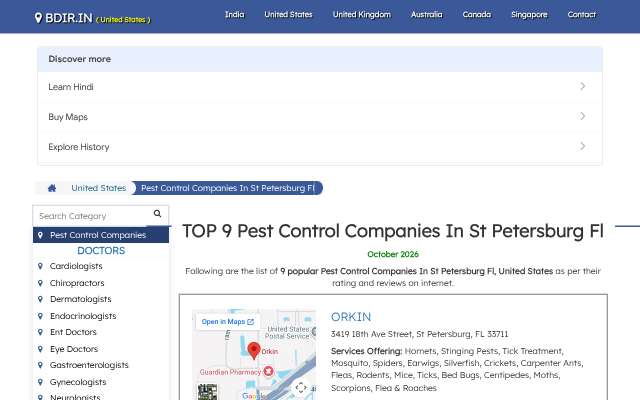Expand the Buy Maps chevron arrow
The height and width of the screenshot is (400, 640).
pyautogui.click(x=582, y=116)
